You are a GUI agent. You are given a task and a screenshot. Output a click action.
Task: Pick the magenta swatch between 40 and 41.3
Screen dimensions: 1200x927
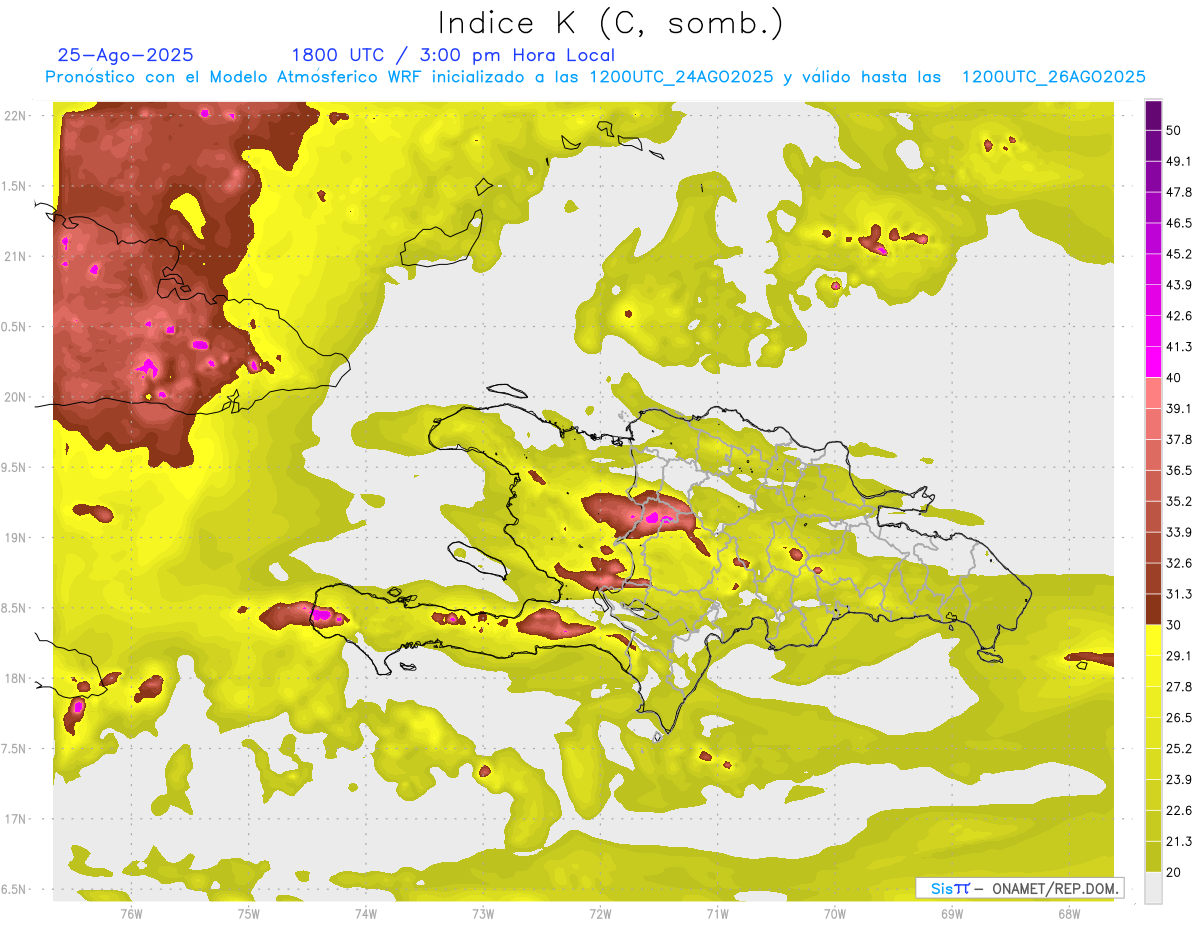coord(1153,362)
